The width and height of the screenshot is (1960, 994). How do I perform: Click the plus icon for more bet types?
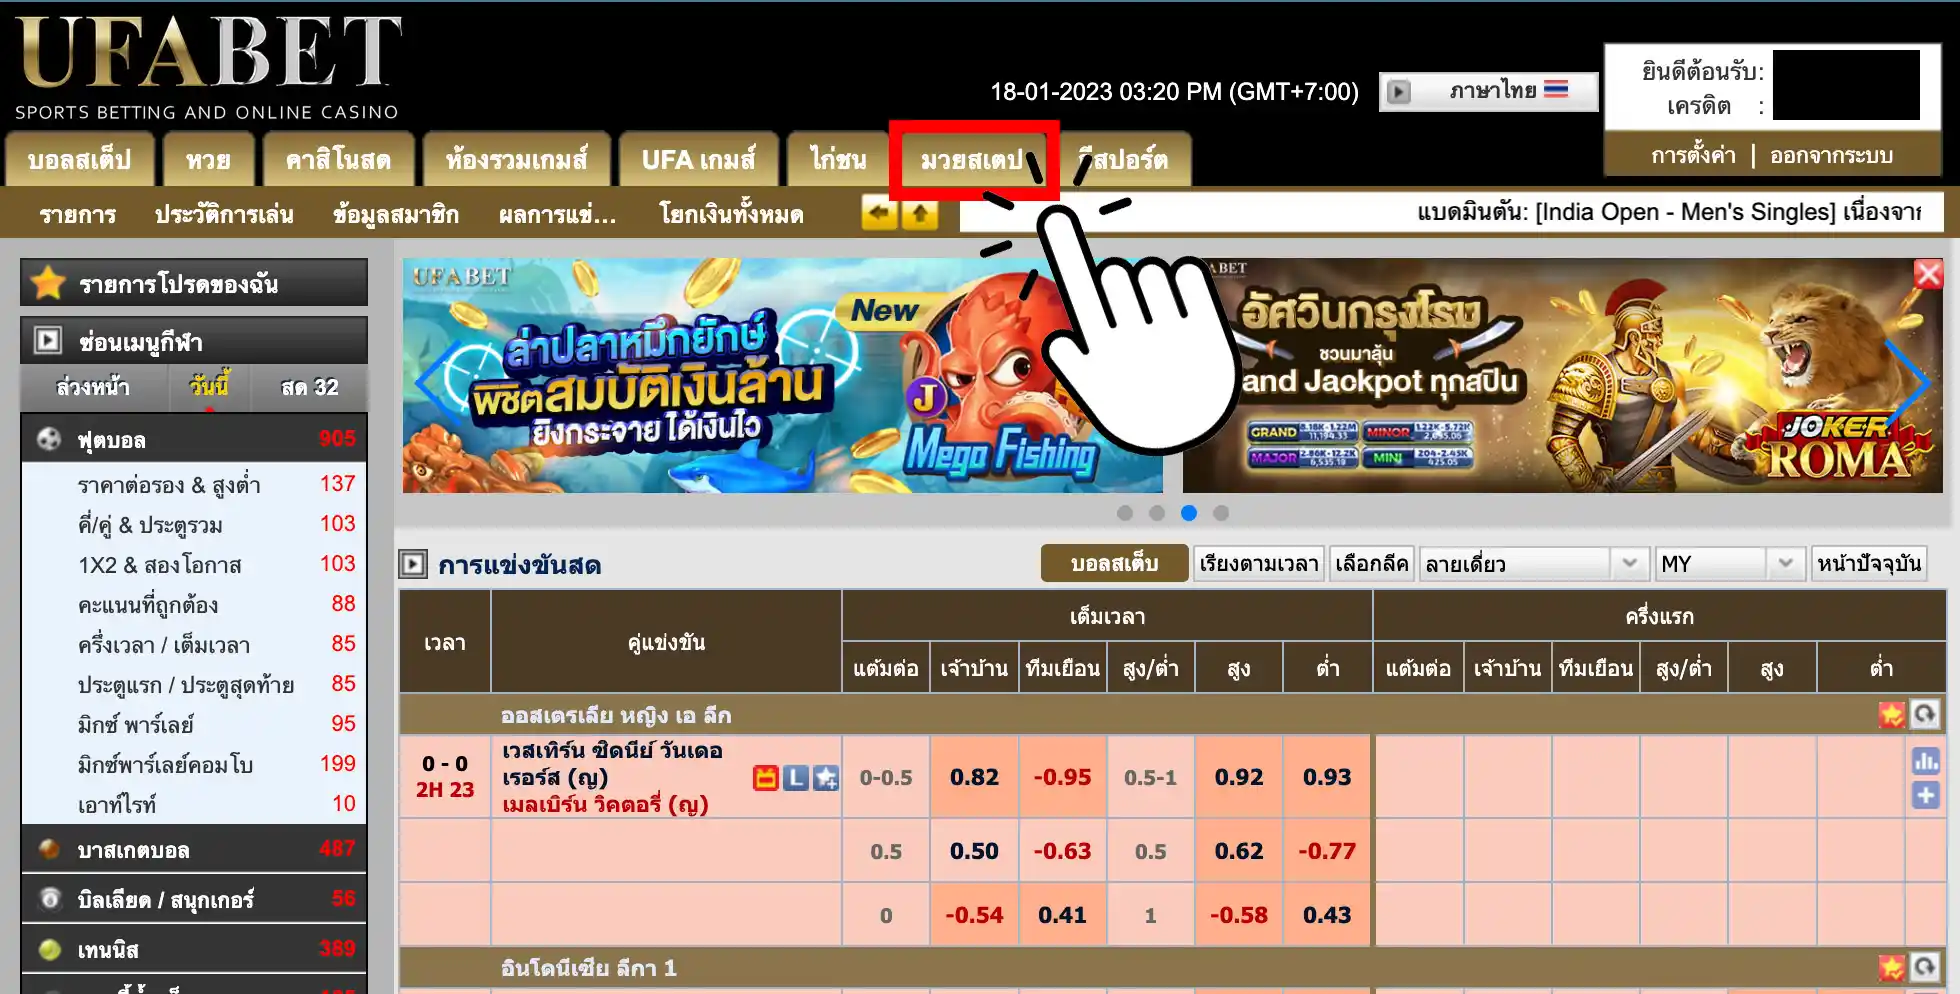(x=1926, y=795)
